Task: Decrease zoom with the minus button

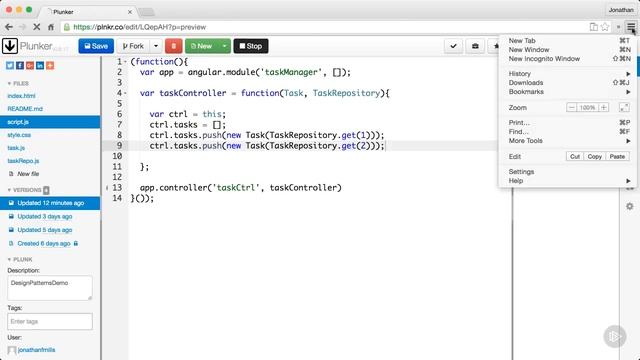Action: (571, 107)
